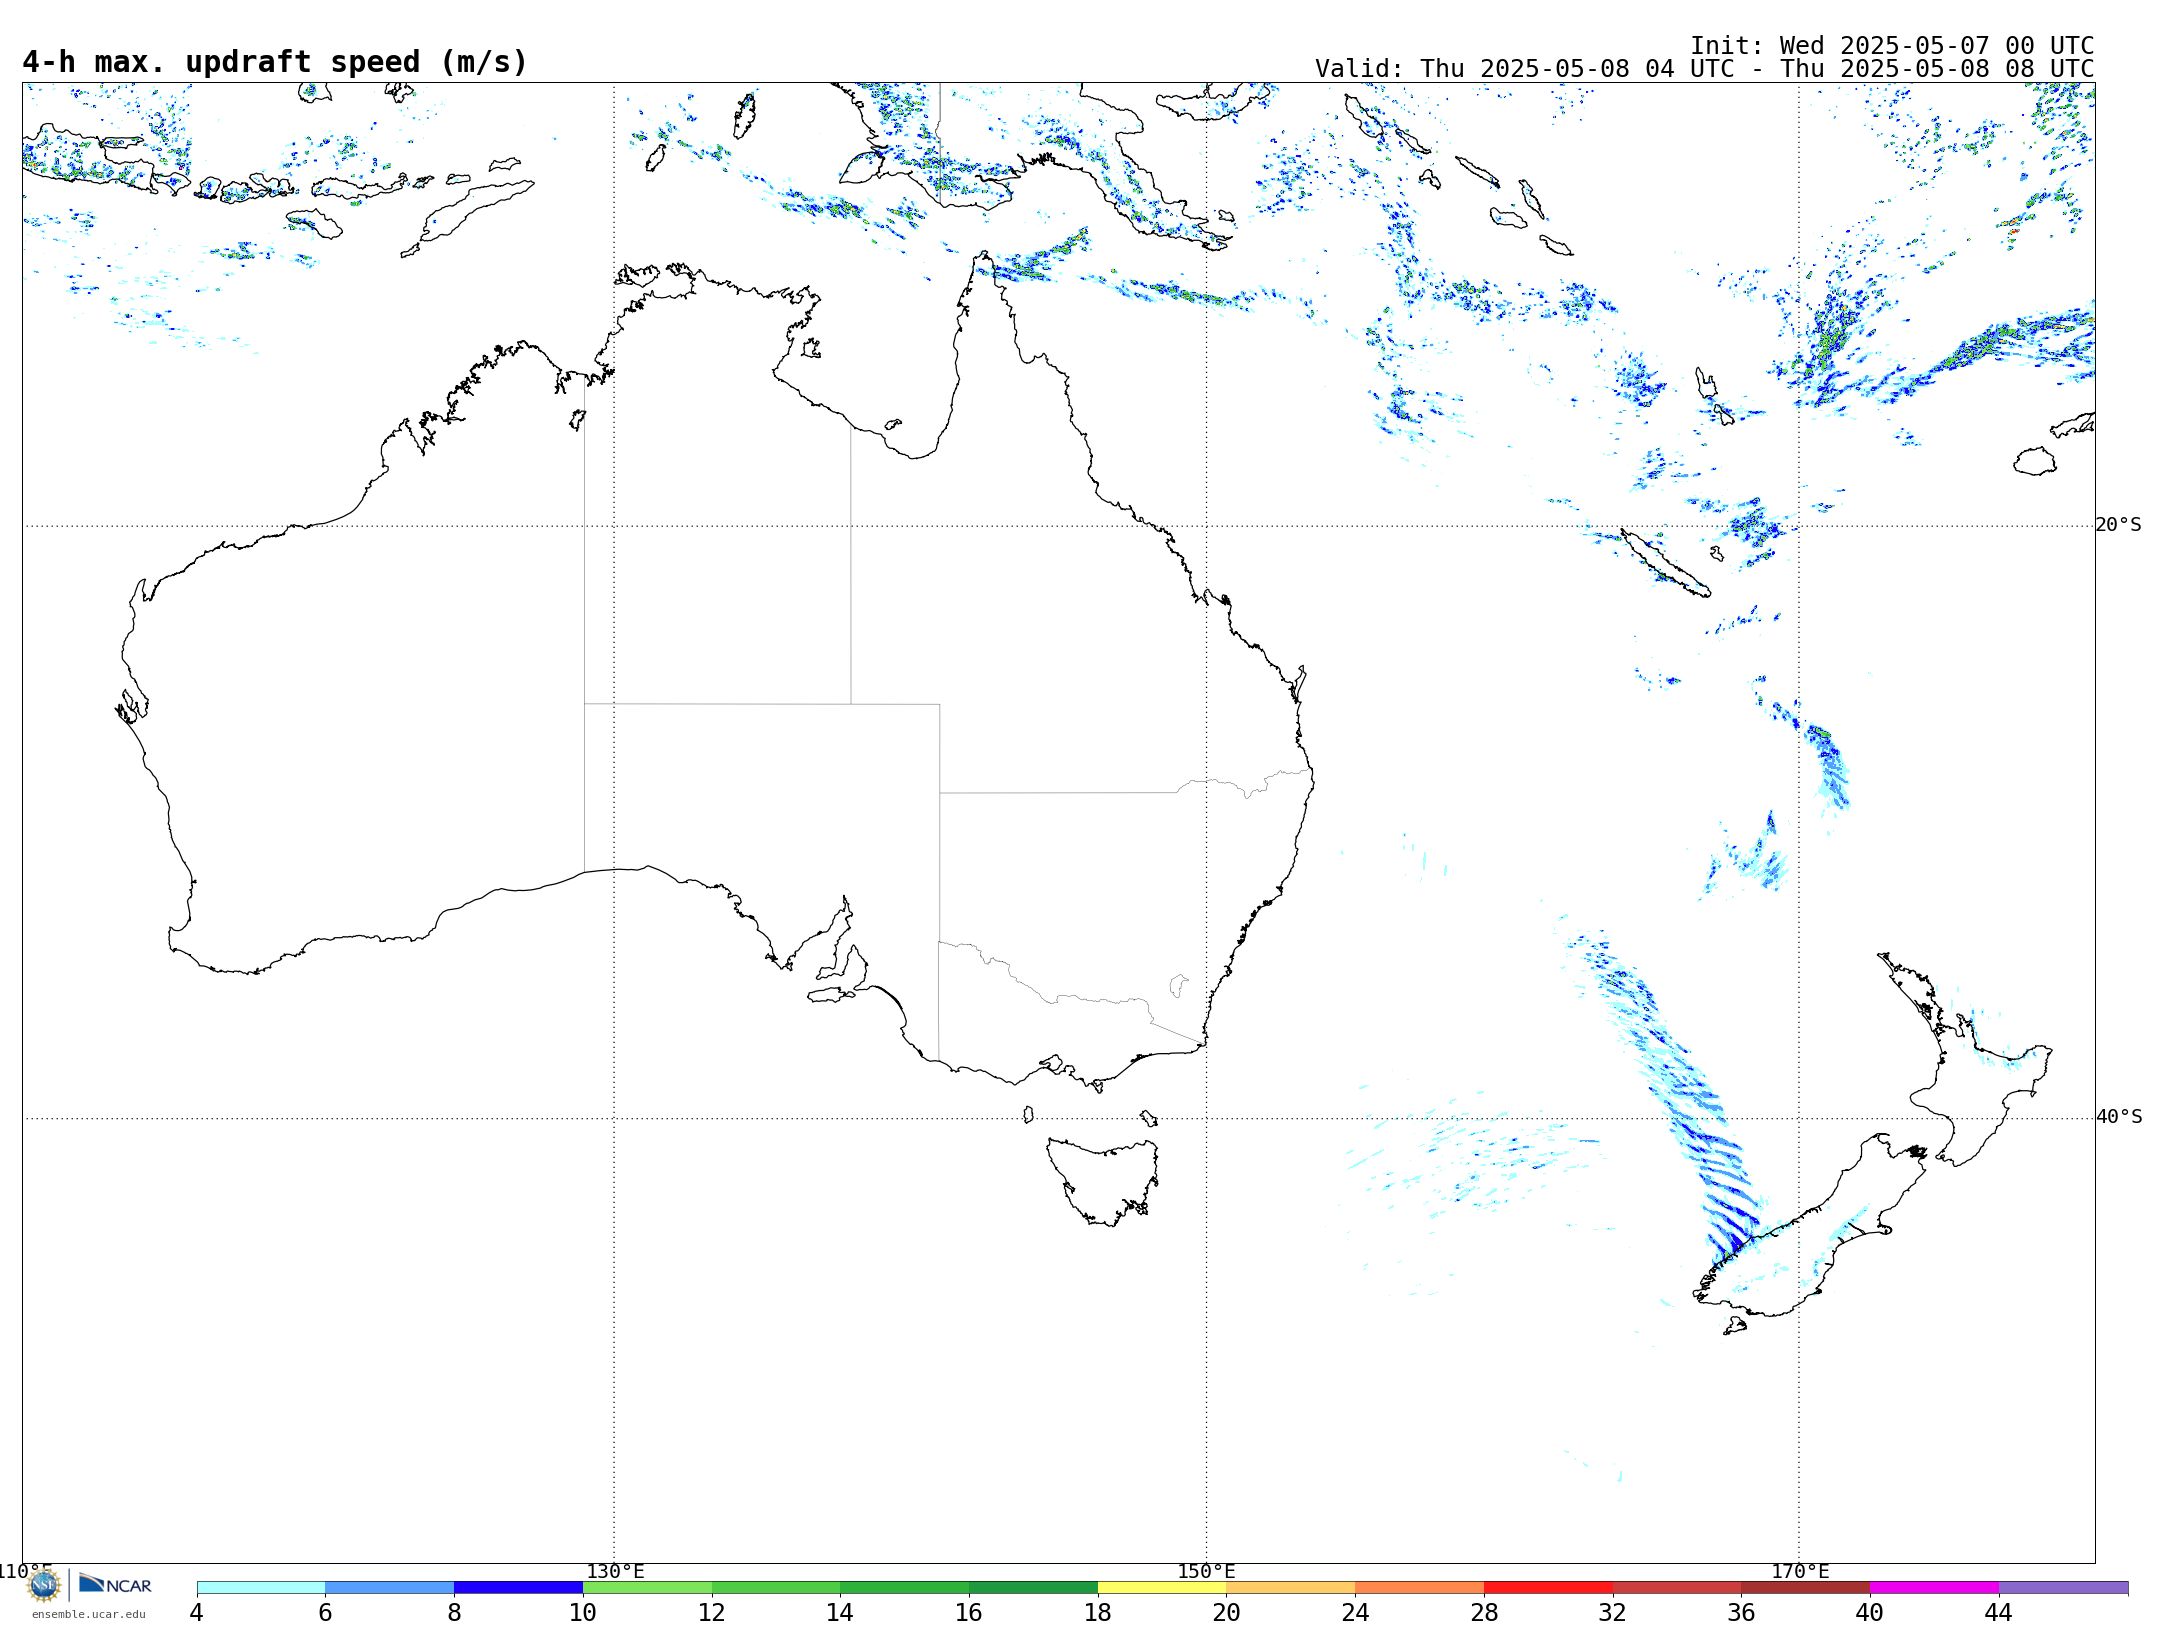The width and height of the screenshot is (2160, 1626).
Task: Click the dark blue 8-10 color swatch
Action: pos(518,1587)
